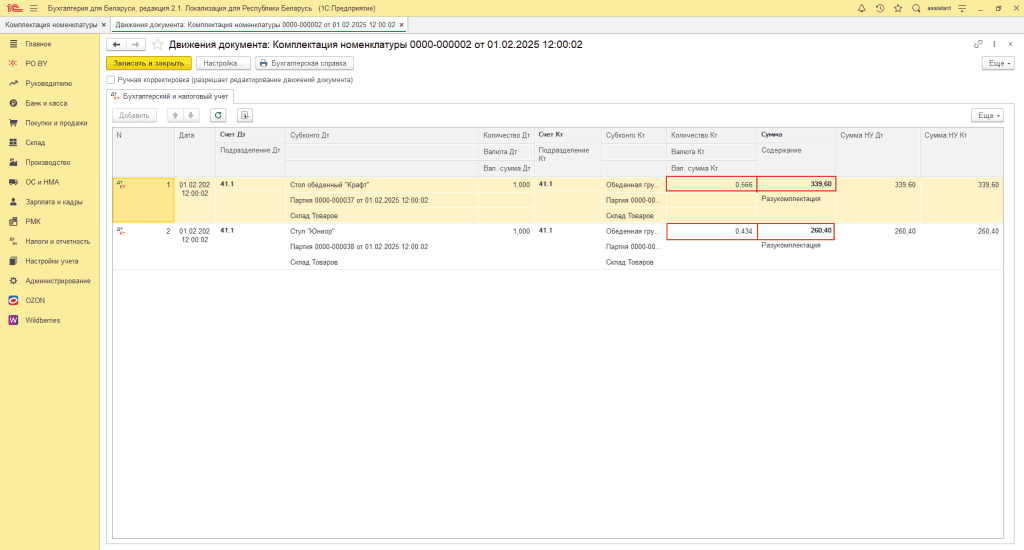The width and height of the screenshot is (1024, 550).
Task: Expand the table toolbar Еще dropdown
Action: tap(986, 115)
